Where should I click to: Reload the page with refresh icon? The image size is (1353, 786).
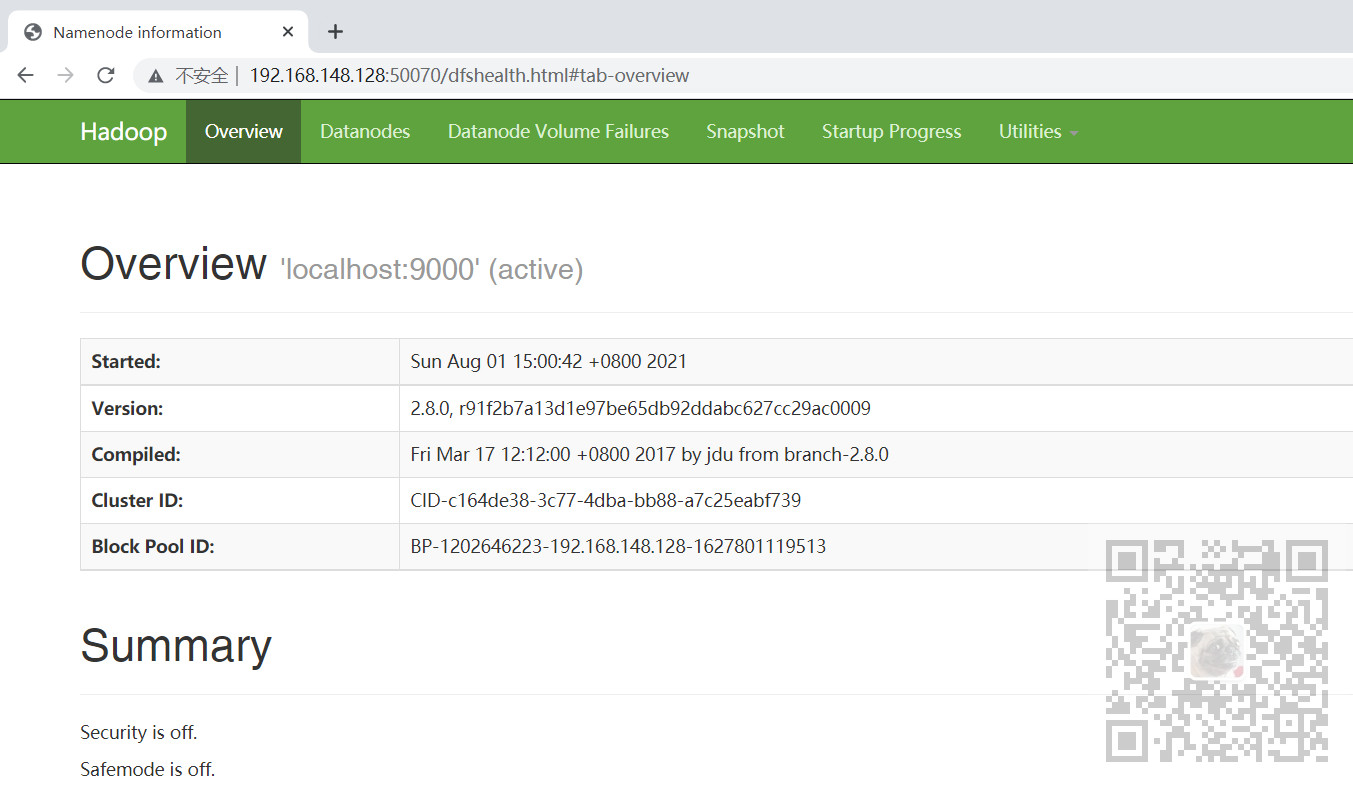tap(106, 75)
